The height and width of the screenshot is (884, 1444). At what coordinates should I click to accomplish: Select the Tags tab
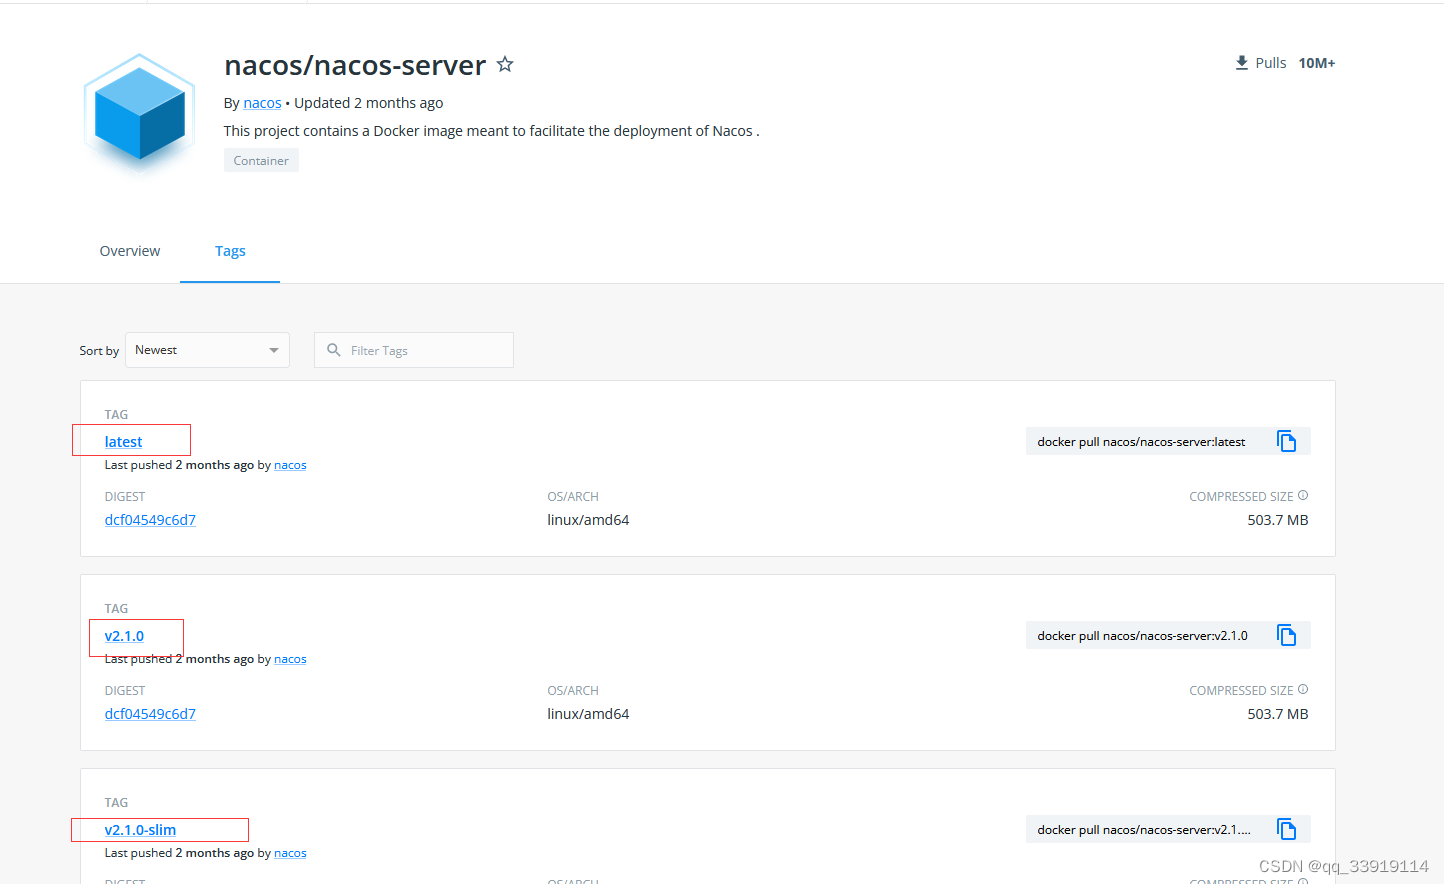(x=230, y=251)
